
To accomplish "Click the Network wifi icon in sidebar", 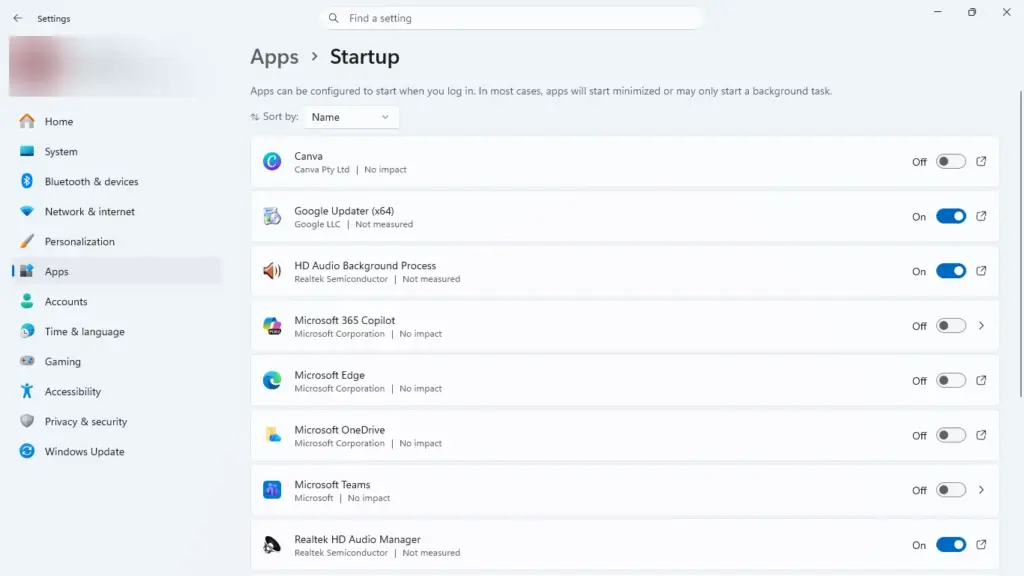I will click(27, 211).
